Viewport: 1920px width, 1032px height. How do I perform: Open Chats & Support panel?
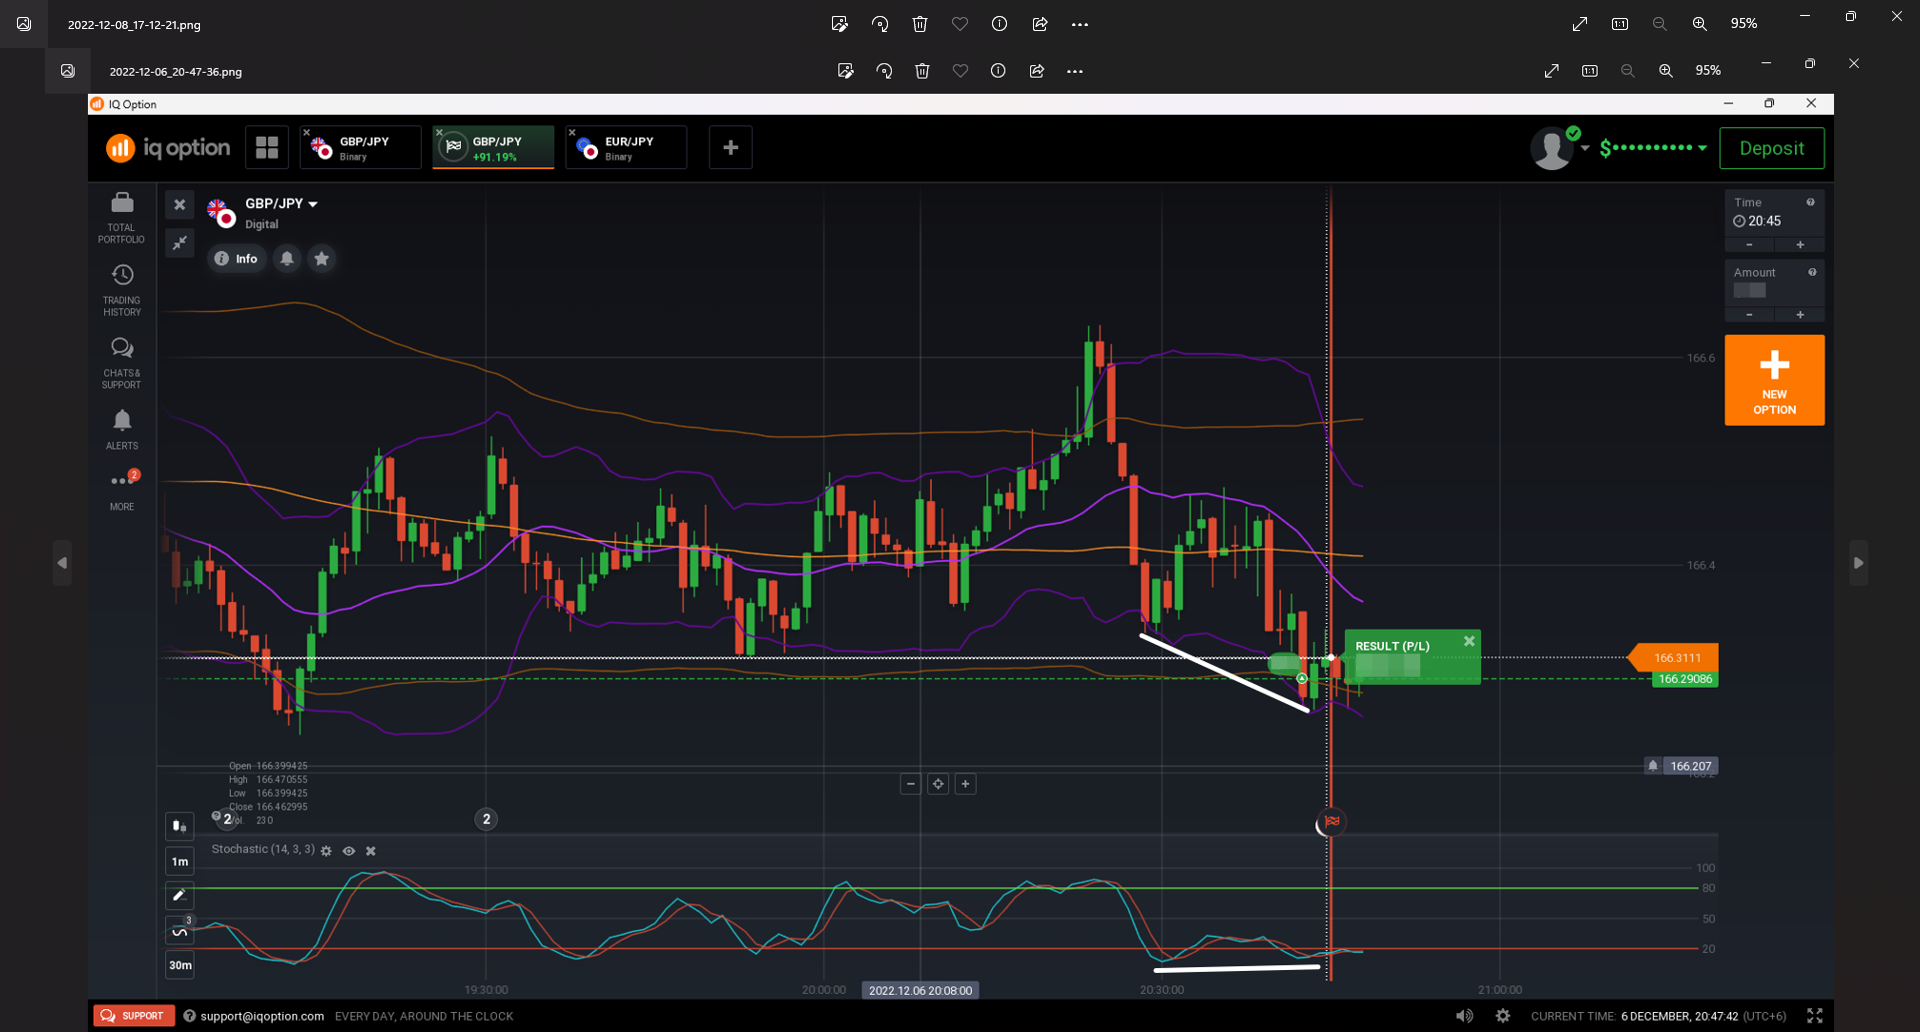(x=122, y=363)
